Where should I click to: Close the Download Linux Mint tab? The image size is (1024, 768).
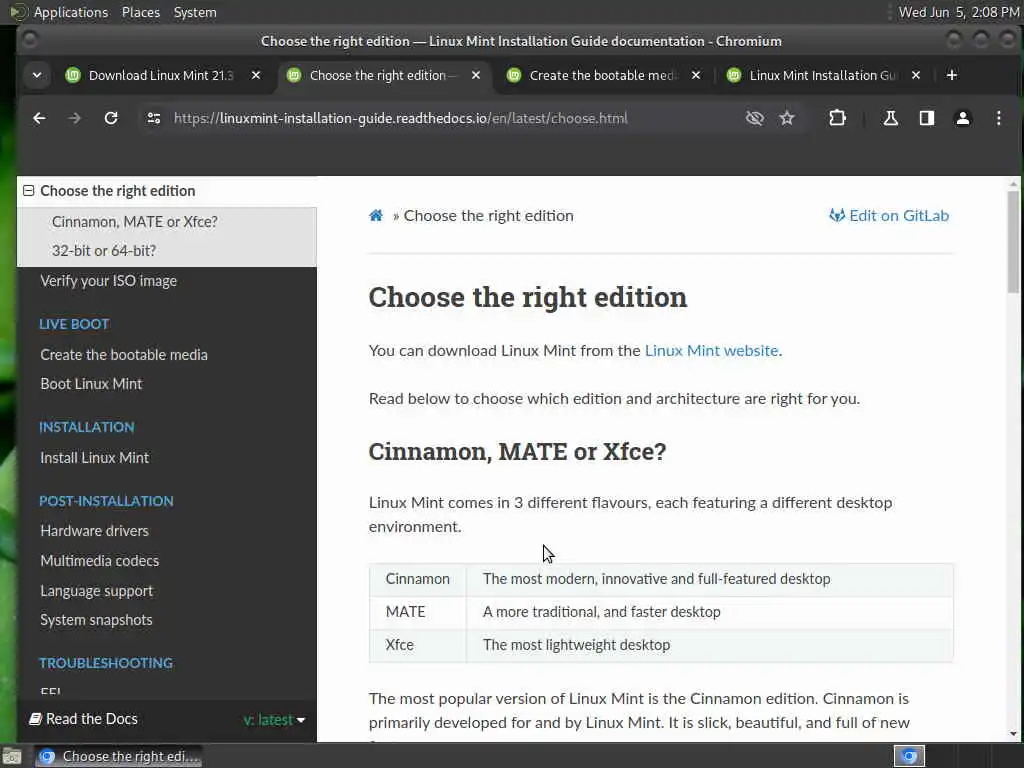(x=256, y=75)
